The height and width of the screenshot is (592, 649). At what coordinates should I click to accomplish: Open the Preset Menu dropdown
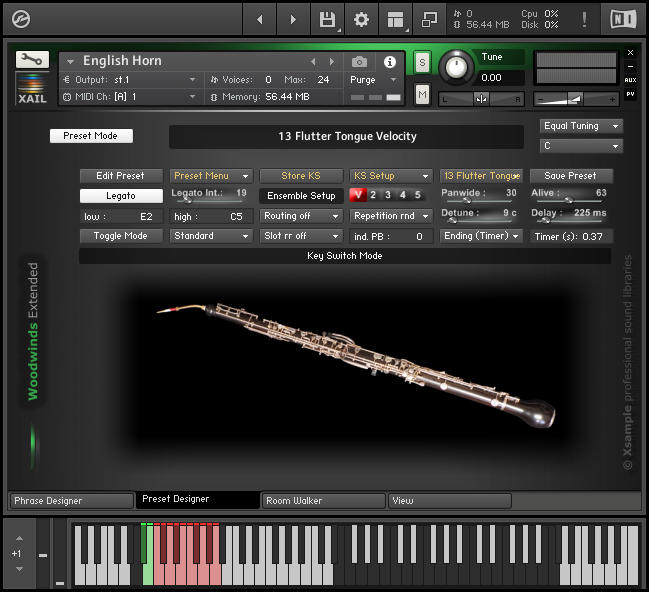(x=211, y=176)
